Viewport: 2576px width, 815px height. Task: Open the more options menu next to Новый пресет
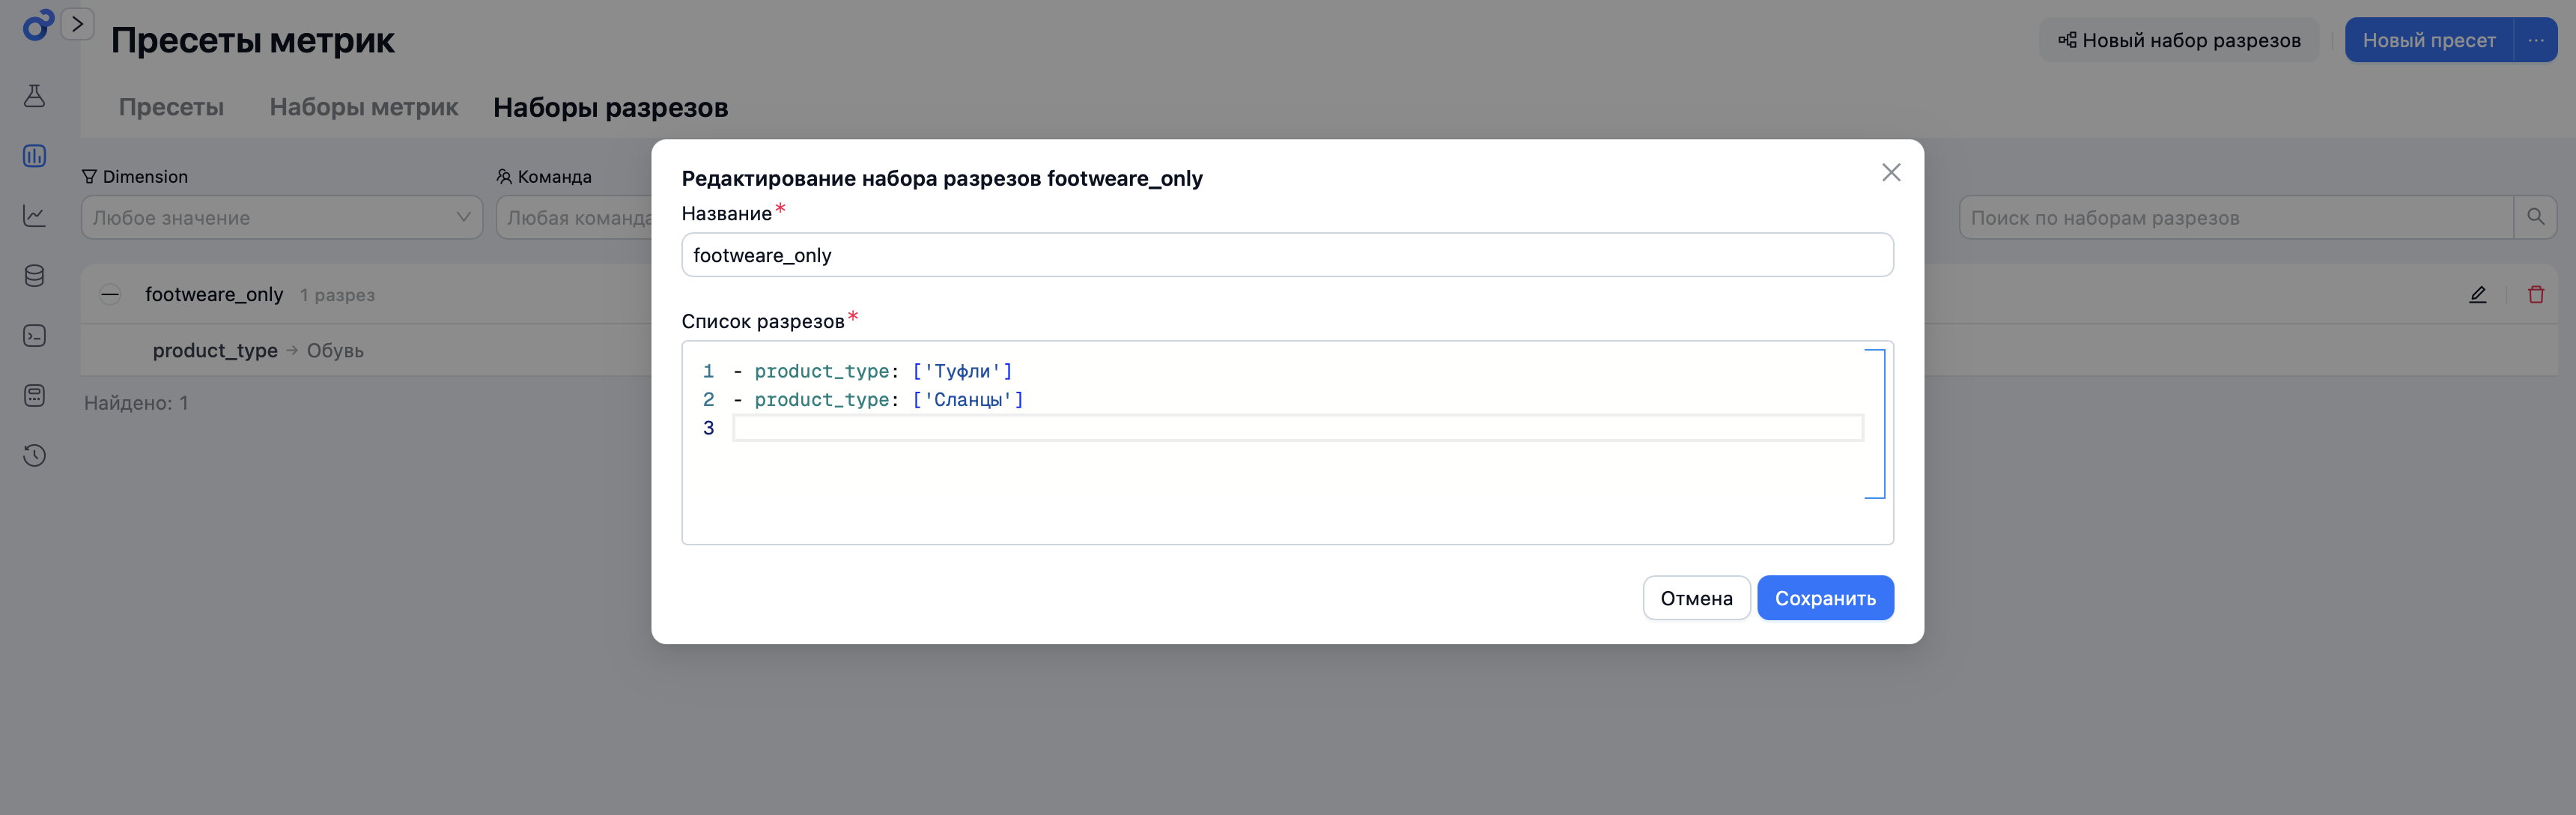(x=2536, y=40)
